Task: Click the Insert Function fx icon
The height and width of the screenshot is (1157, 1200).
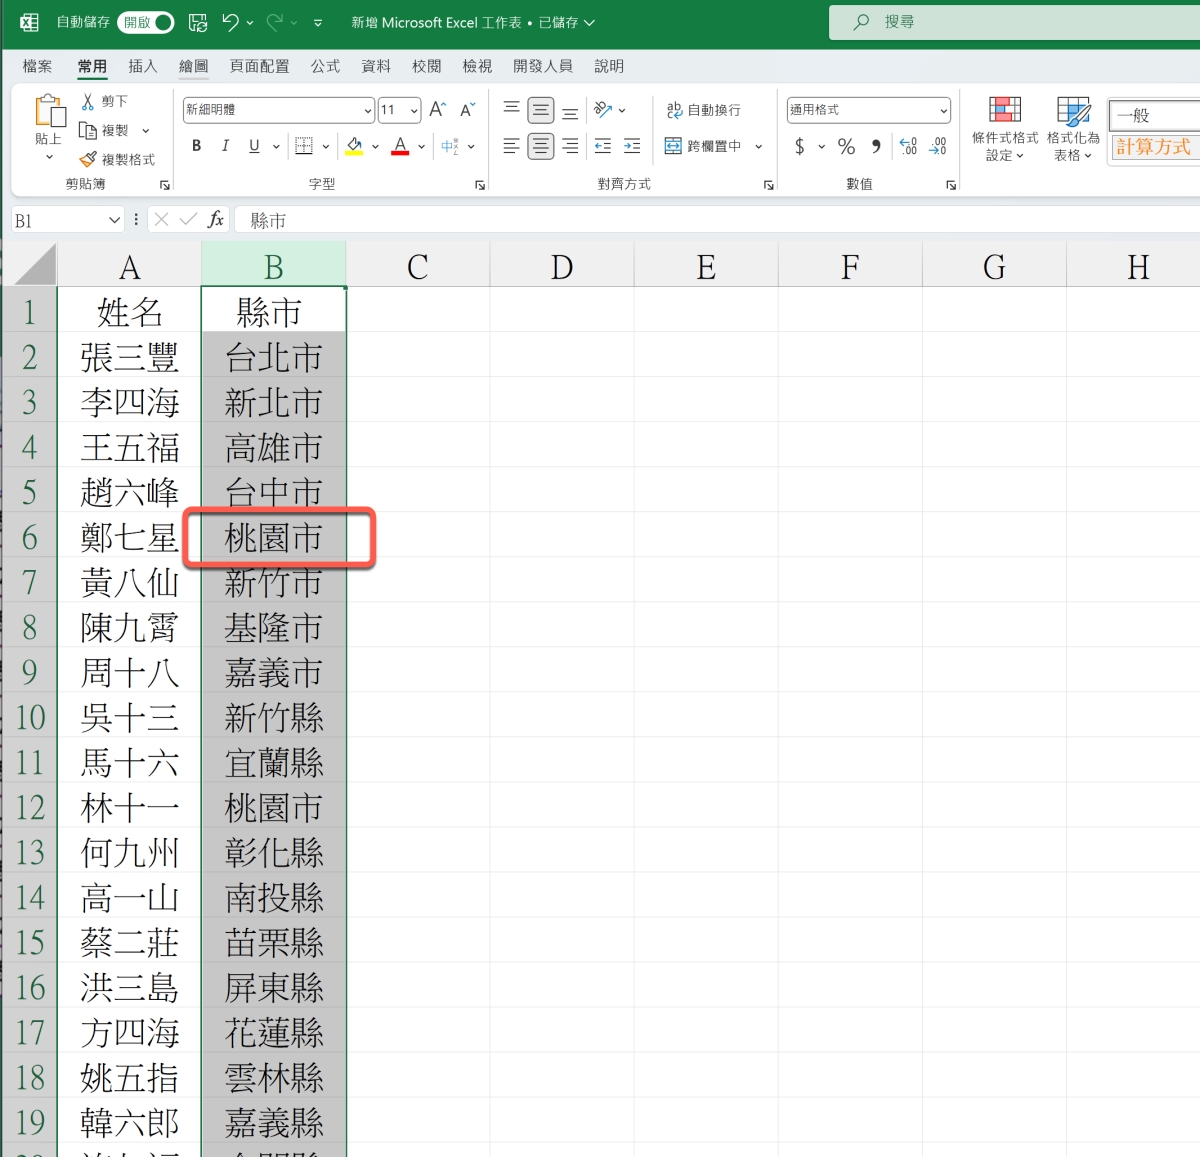Action: (x=215, y=220)
